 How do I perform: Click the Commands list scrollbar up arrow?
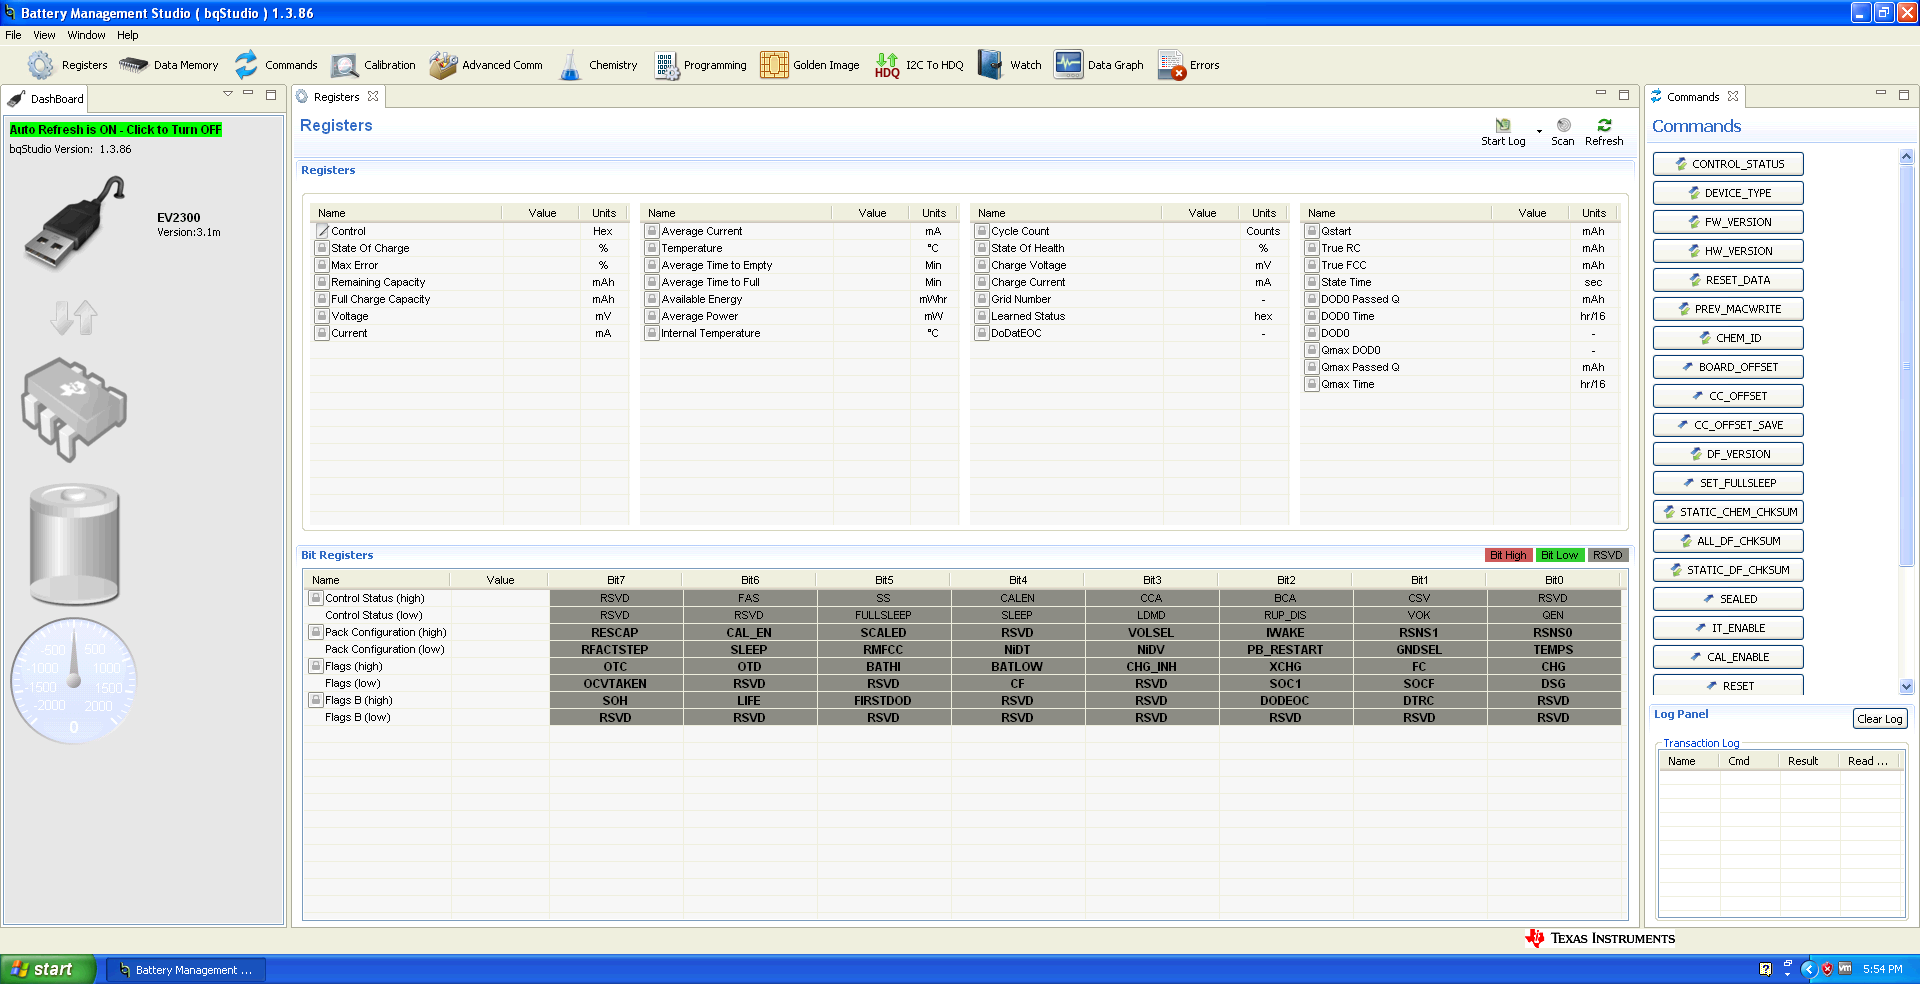click(x=1906, y=156)
